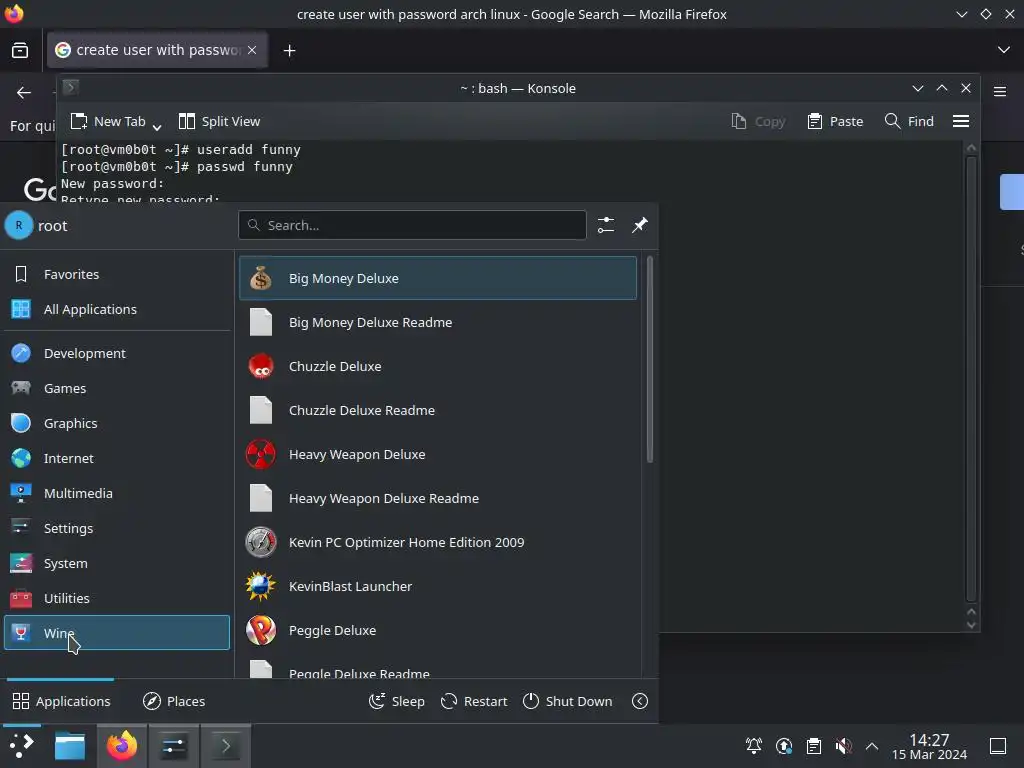Open system updates tray icon
This screenshot has width=1024, height=768.
click(784, 746)
